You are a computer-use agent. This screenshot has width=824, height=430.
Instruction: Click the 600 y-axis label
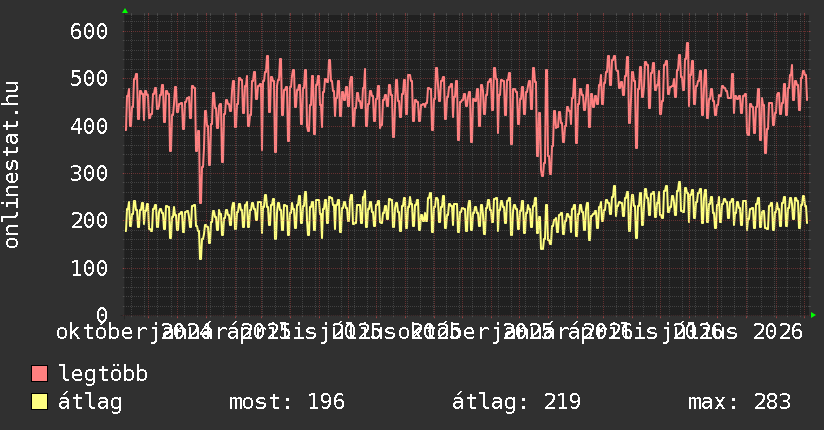point(89,32)
